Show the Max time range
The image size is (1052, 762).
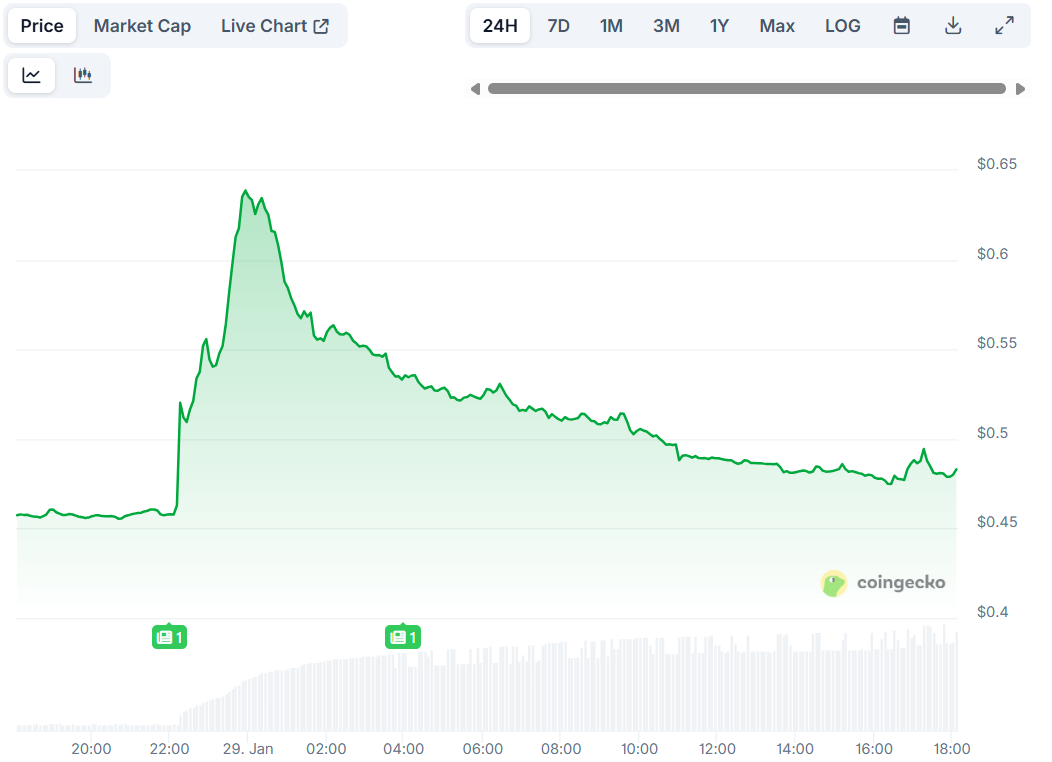[777, 26]
